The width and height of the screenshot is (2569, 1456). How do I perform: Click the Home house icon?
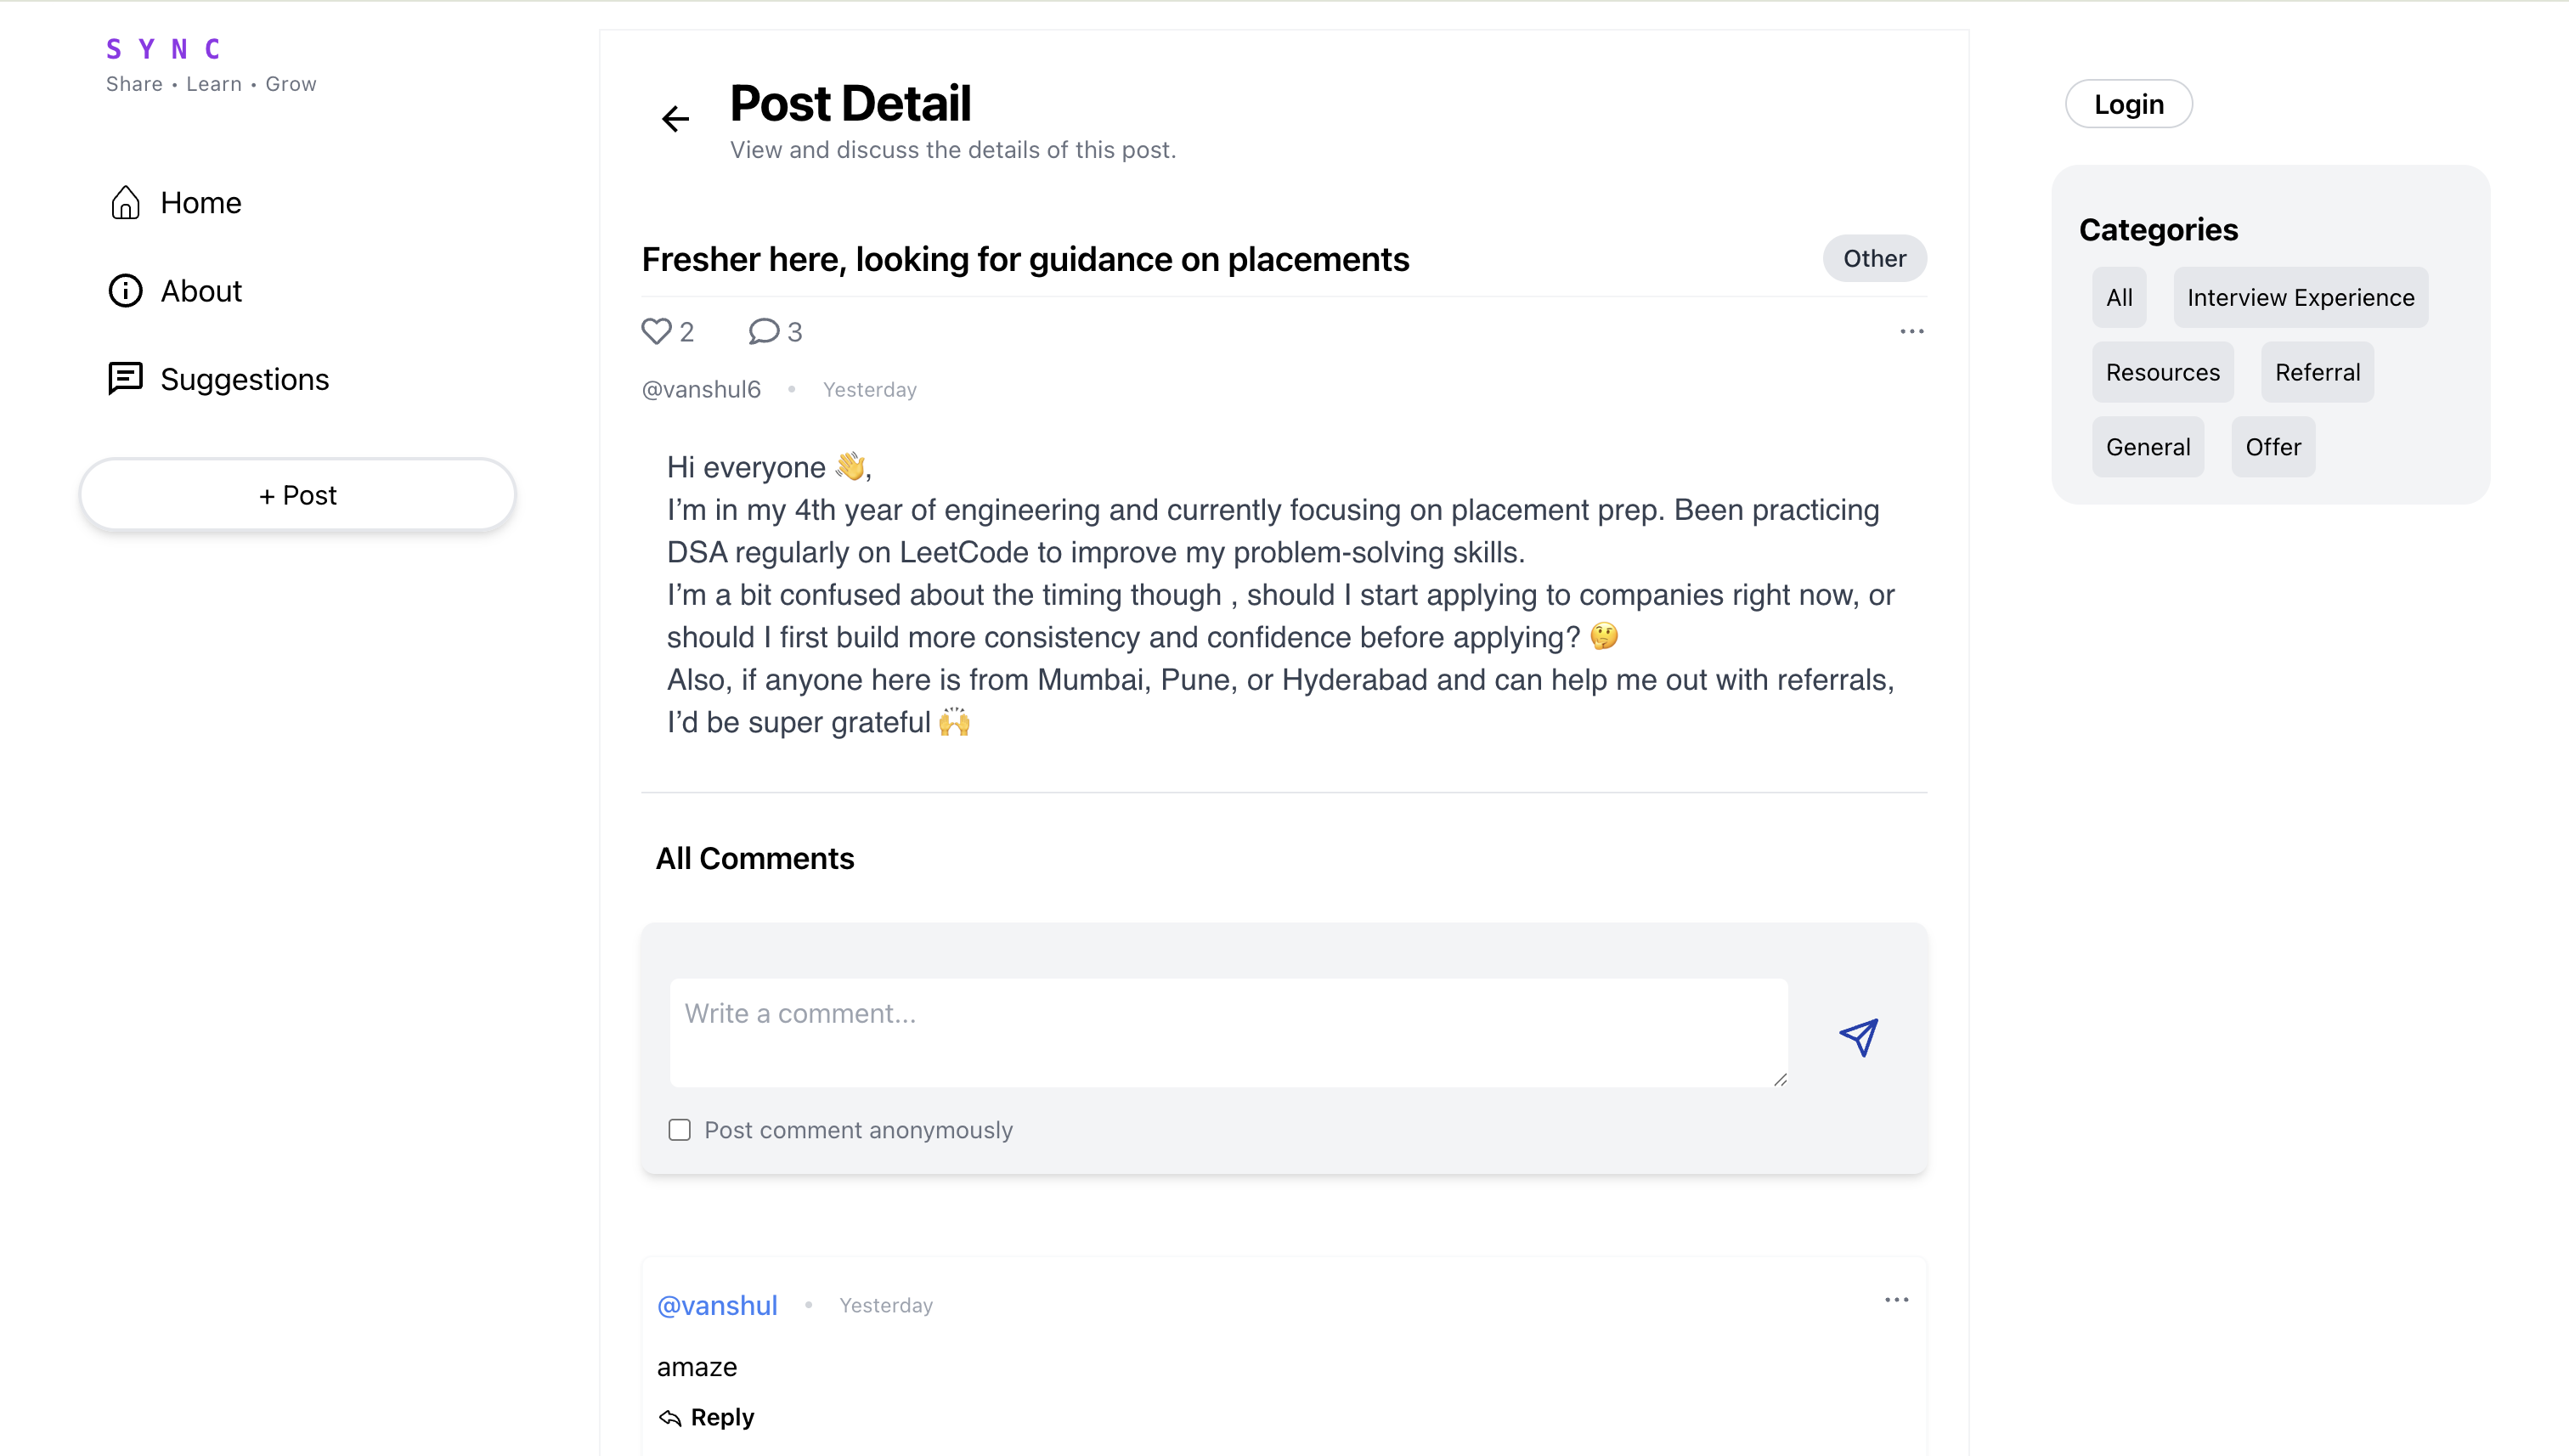tap(125, 203)
